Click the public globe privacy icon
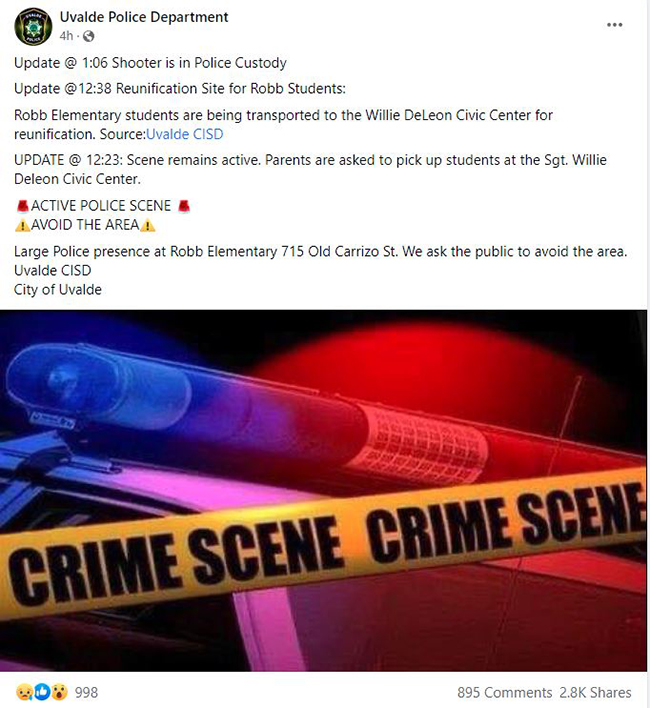This screenshot has height=708, width=650. click(89, 36)
